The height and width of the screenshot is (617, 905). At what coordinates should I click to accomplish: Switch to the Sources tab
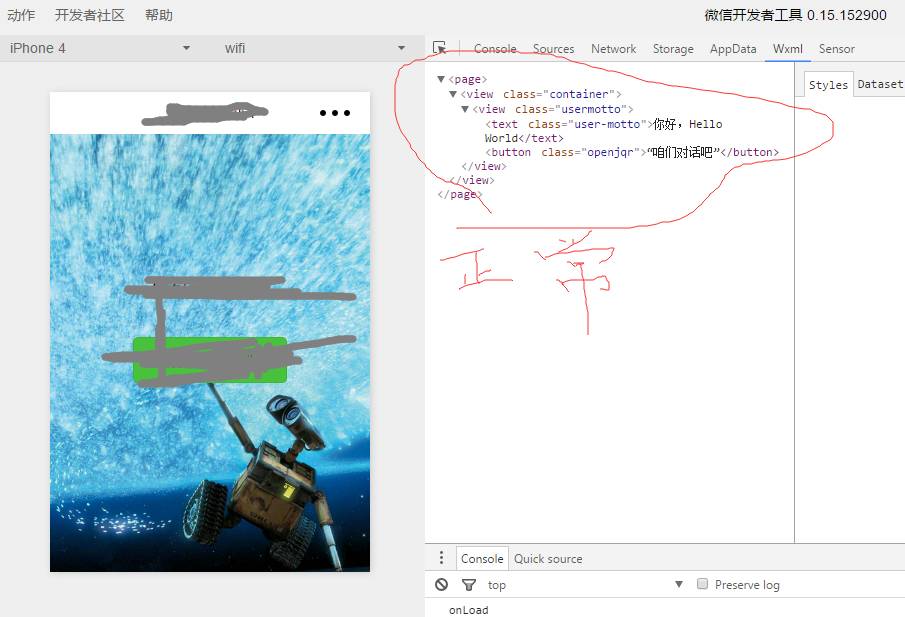pos(554,49)
